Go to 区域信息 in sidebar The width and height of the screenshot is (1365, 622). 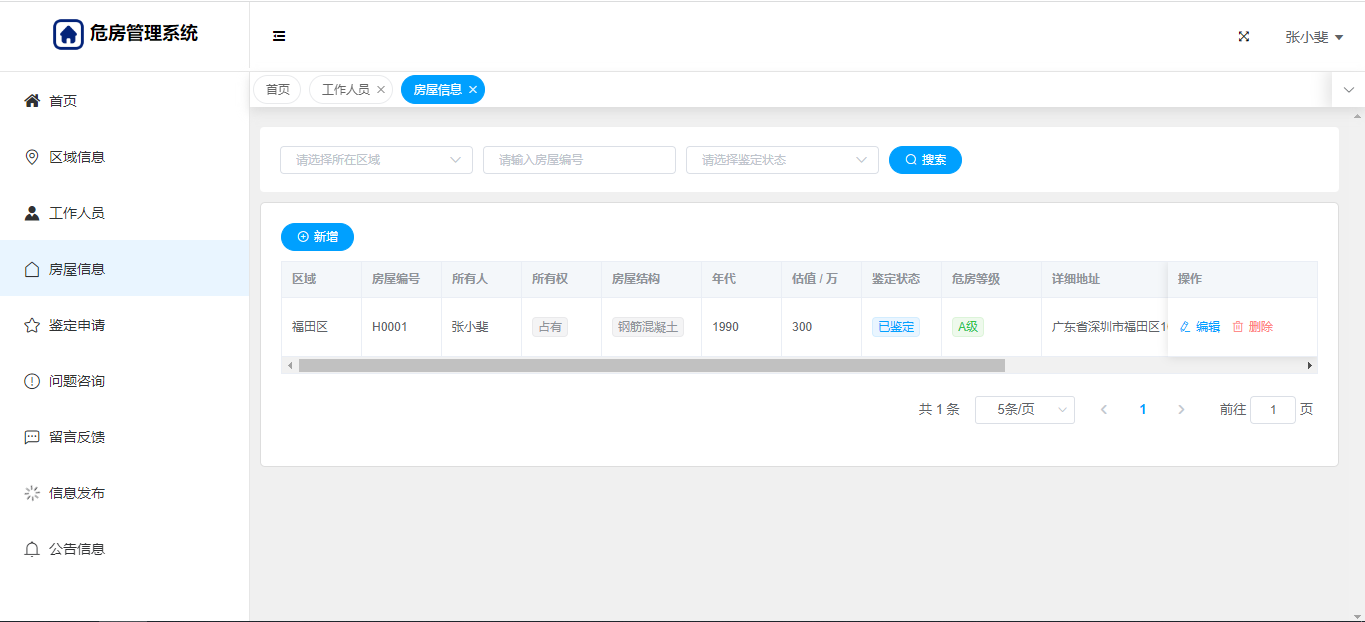click(77, 157)
